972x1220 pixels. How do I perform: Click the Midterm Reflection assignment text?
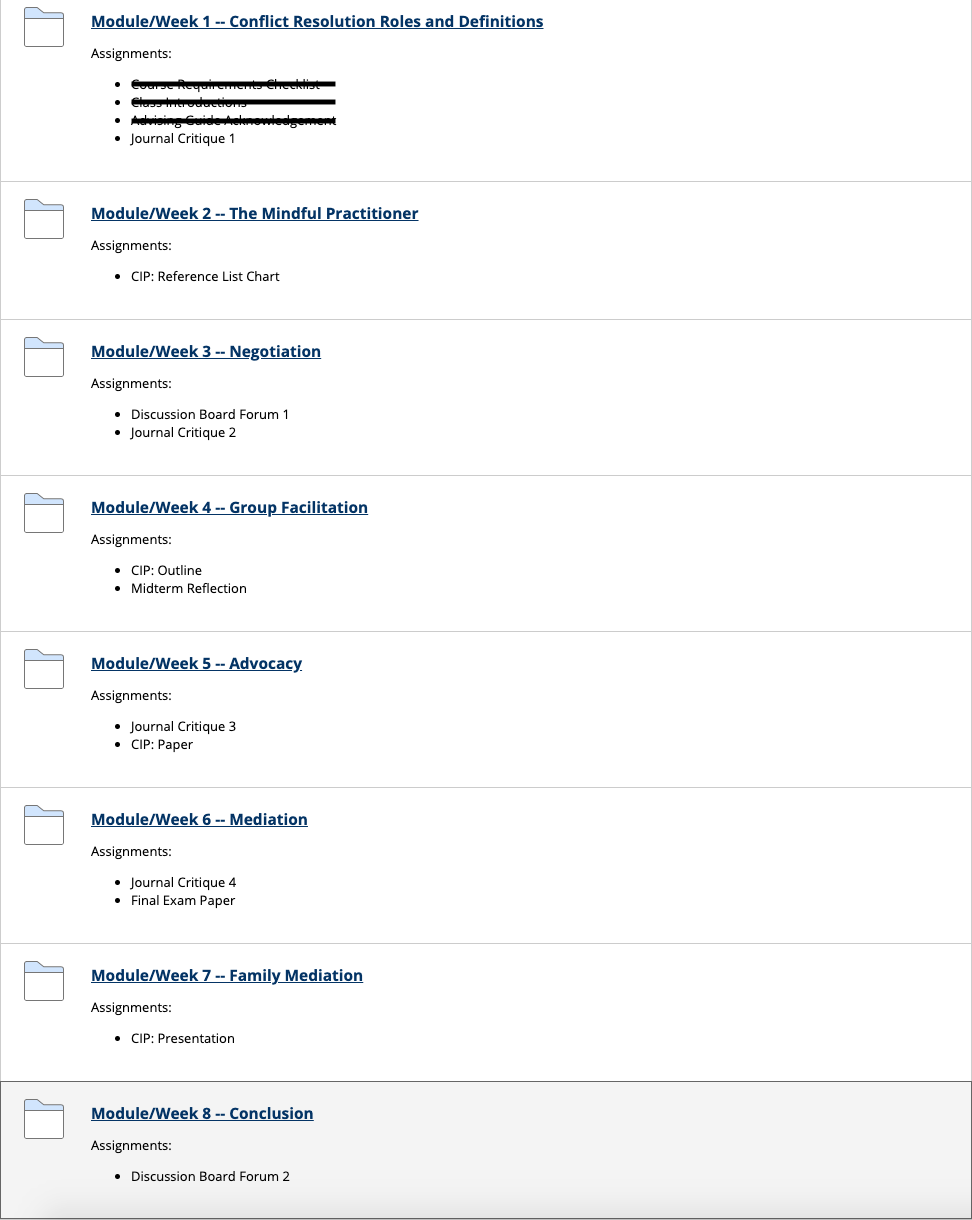click(x=189, y=589)
